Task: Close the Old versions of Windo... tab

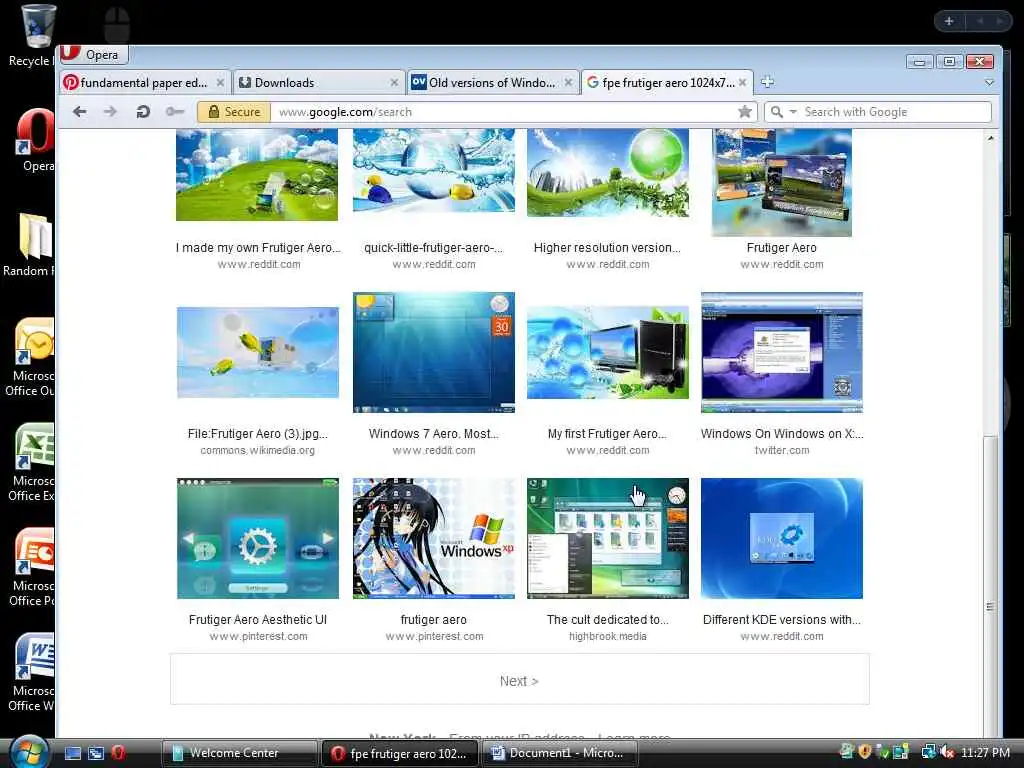Action: pos(568,83)
